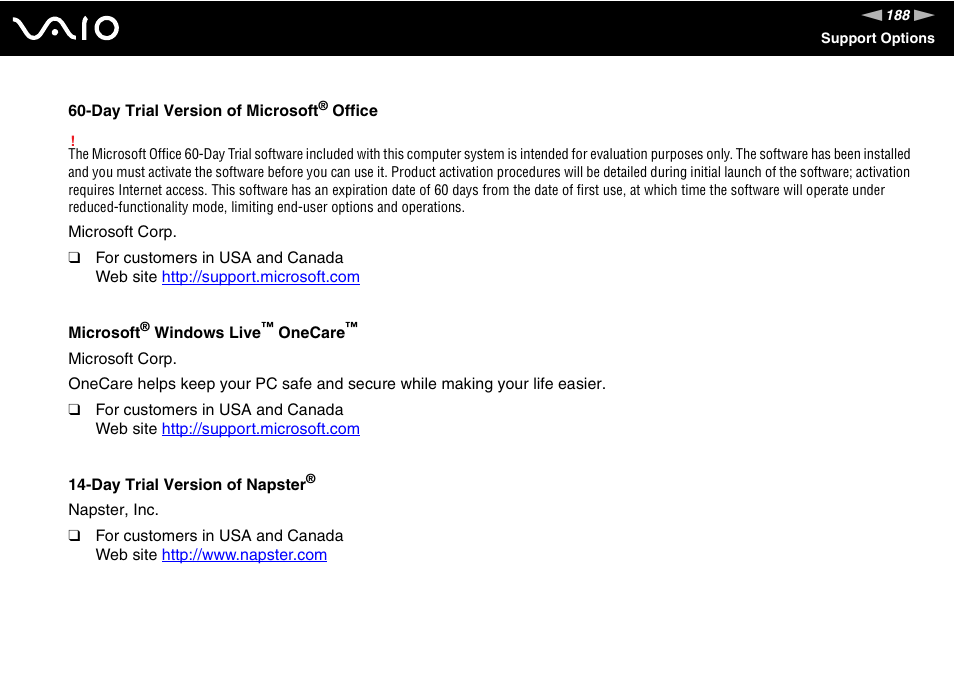This screenshot has height=674, width=954.
Task: Click the bullet box under Napster section
Action: coord(74,535)
